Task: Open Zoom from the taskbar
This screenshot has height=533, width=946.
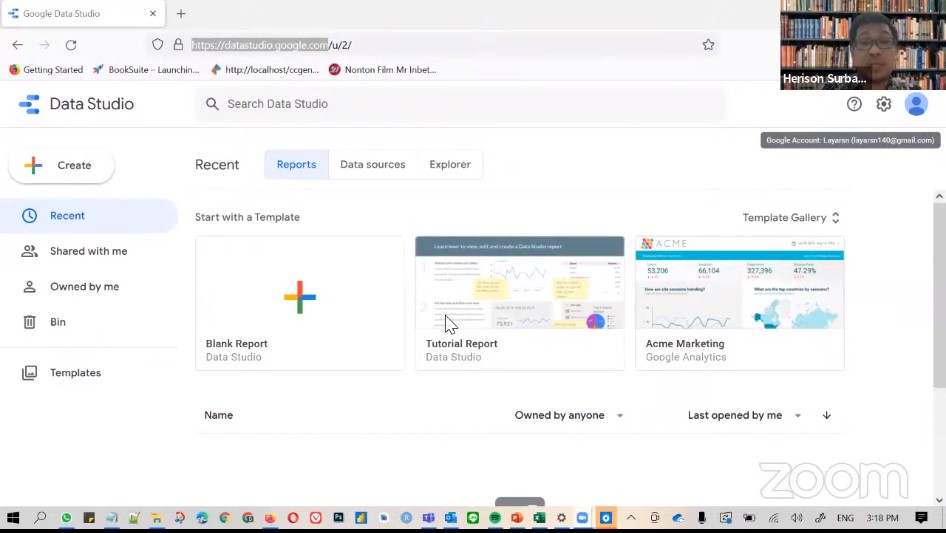Action: [582, 518]
